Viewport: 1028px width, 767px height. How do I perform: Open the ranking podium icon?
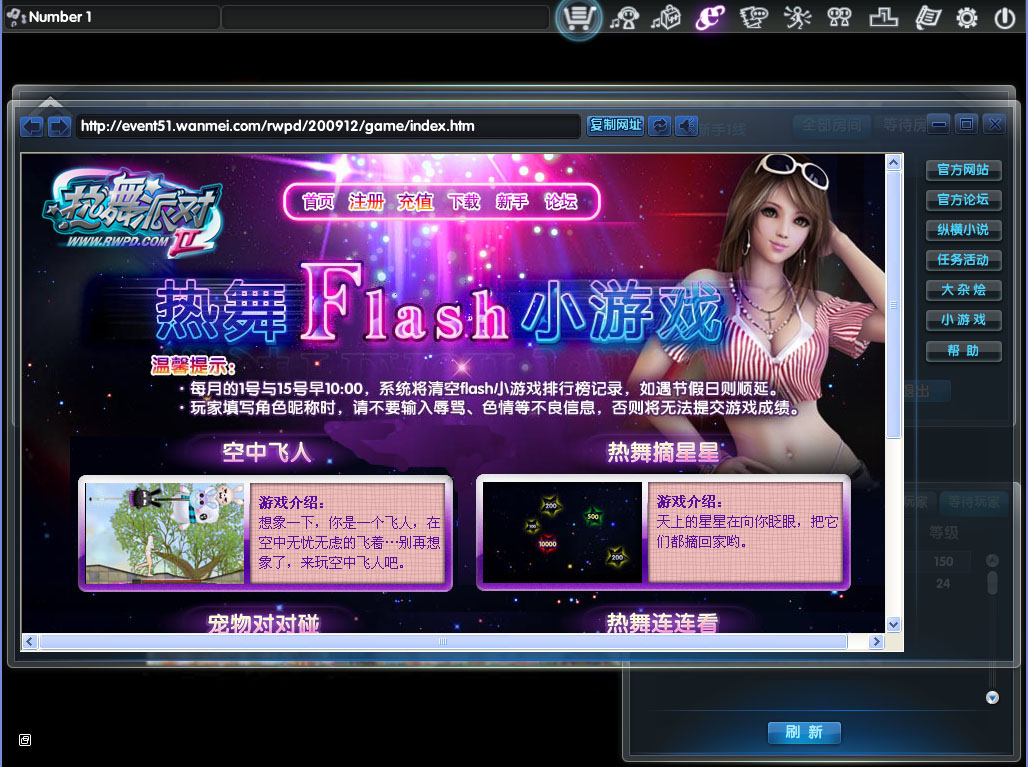(x=883, y=18)
